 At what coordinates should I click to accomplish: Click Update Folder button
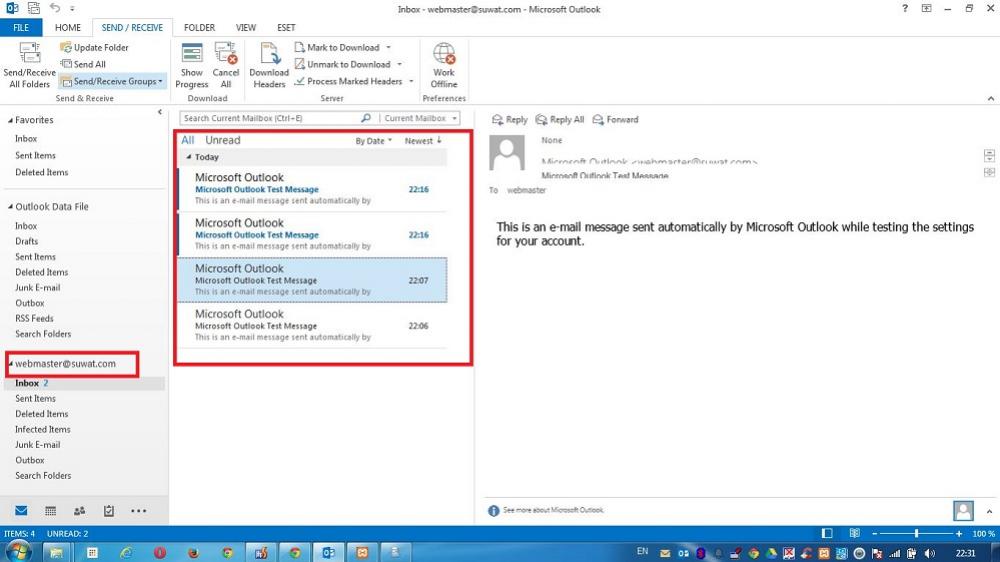coord(94,47)
